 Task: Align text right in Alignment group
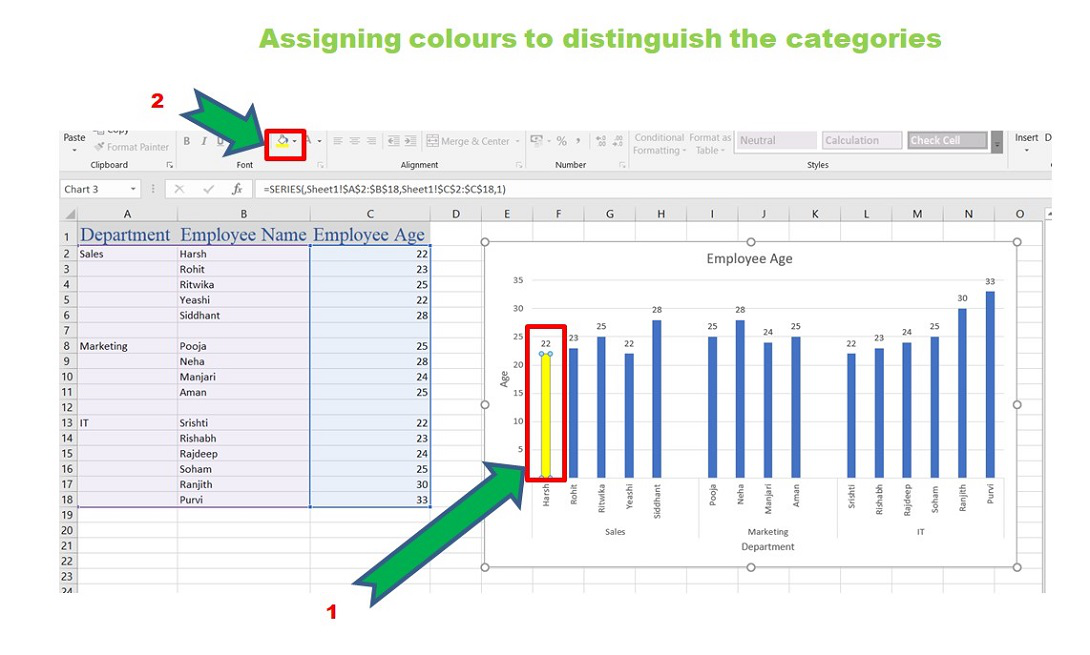(x=371, y=140)
